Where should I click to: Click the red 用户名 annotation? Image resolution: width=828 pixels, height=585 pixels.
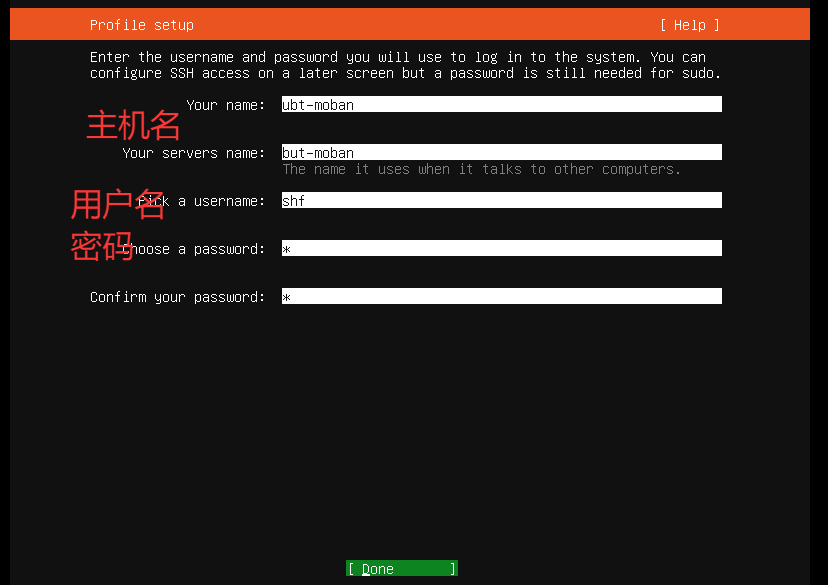(116, 205)
